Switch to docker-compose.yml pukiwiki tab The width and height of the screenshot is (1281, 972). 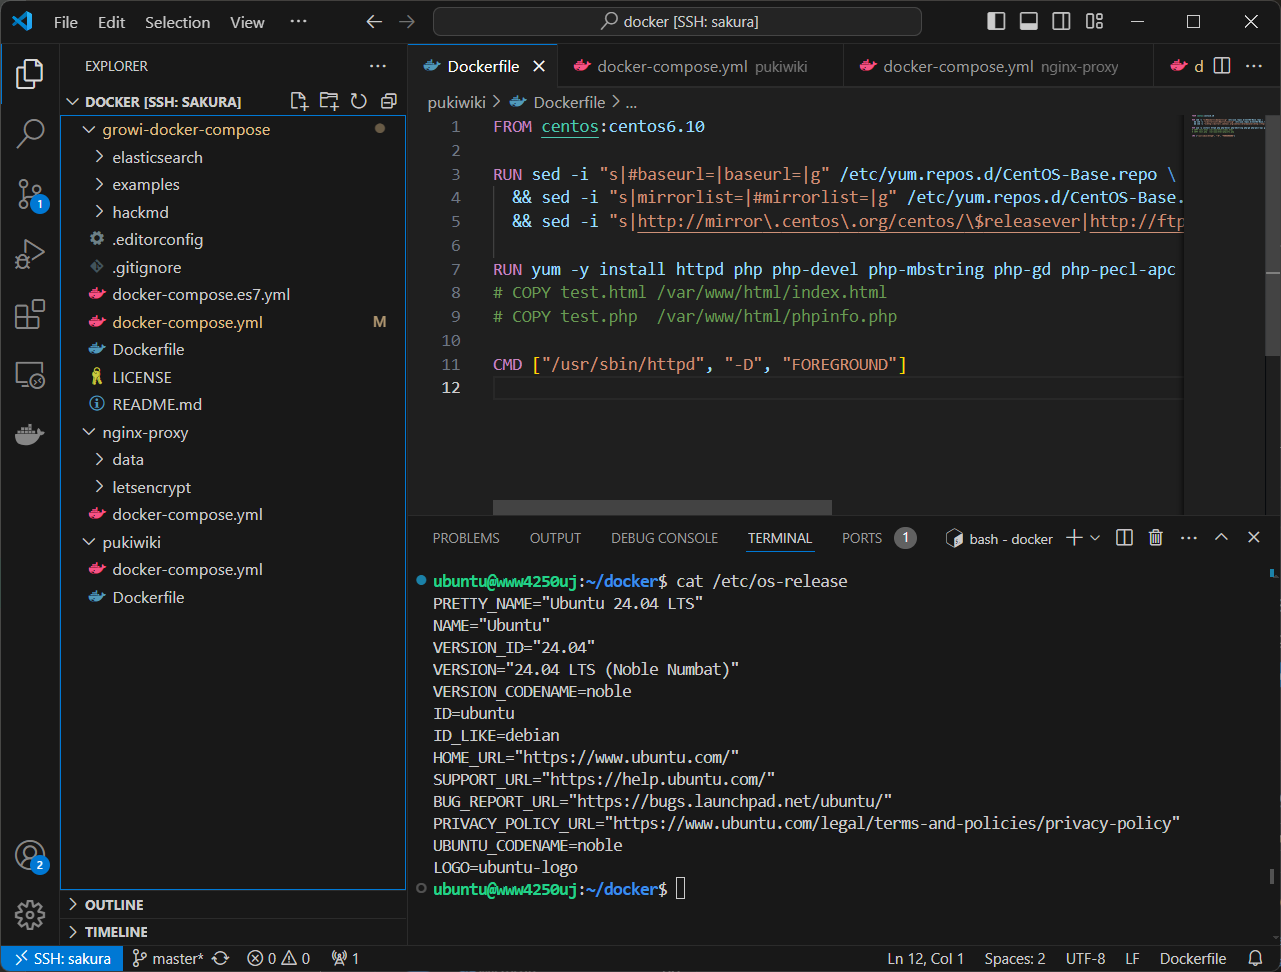[701, 66]
